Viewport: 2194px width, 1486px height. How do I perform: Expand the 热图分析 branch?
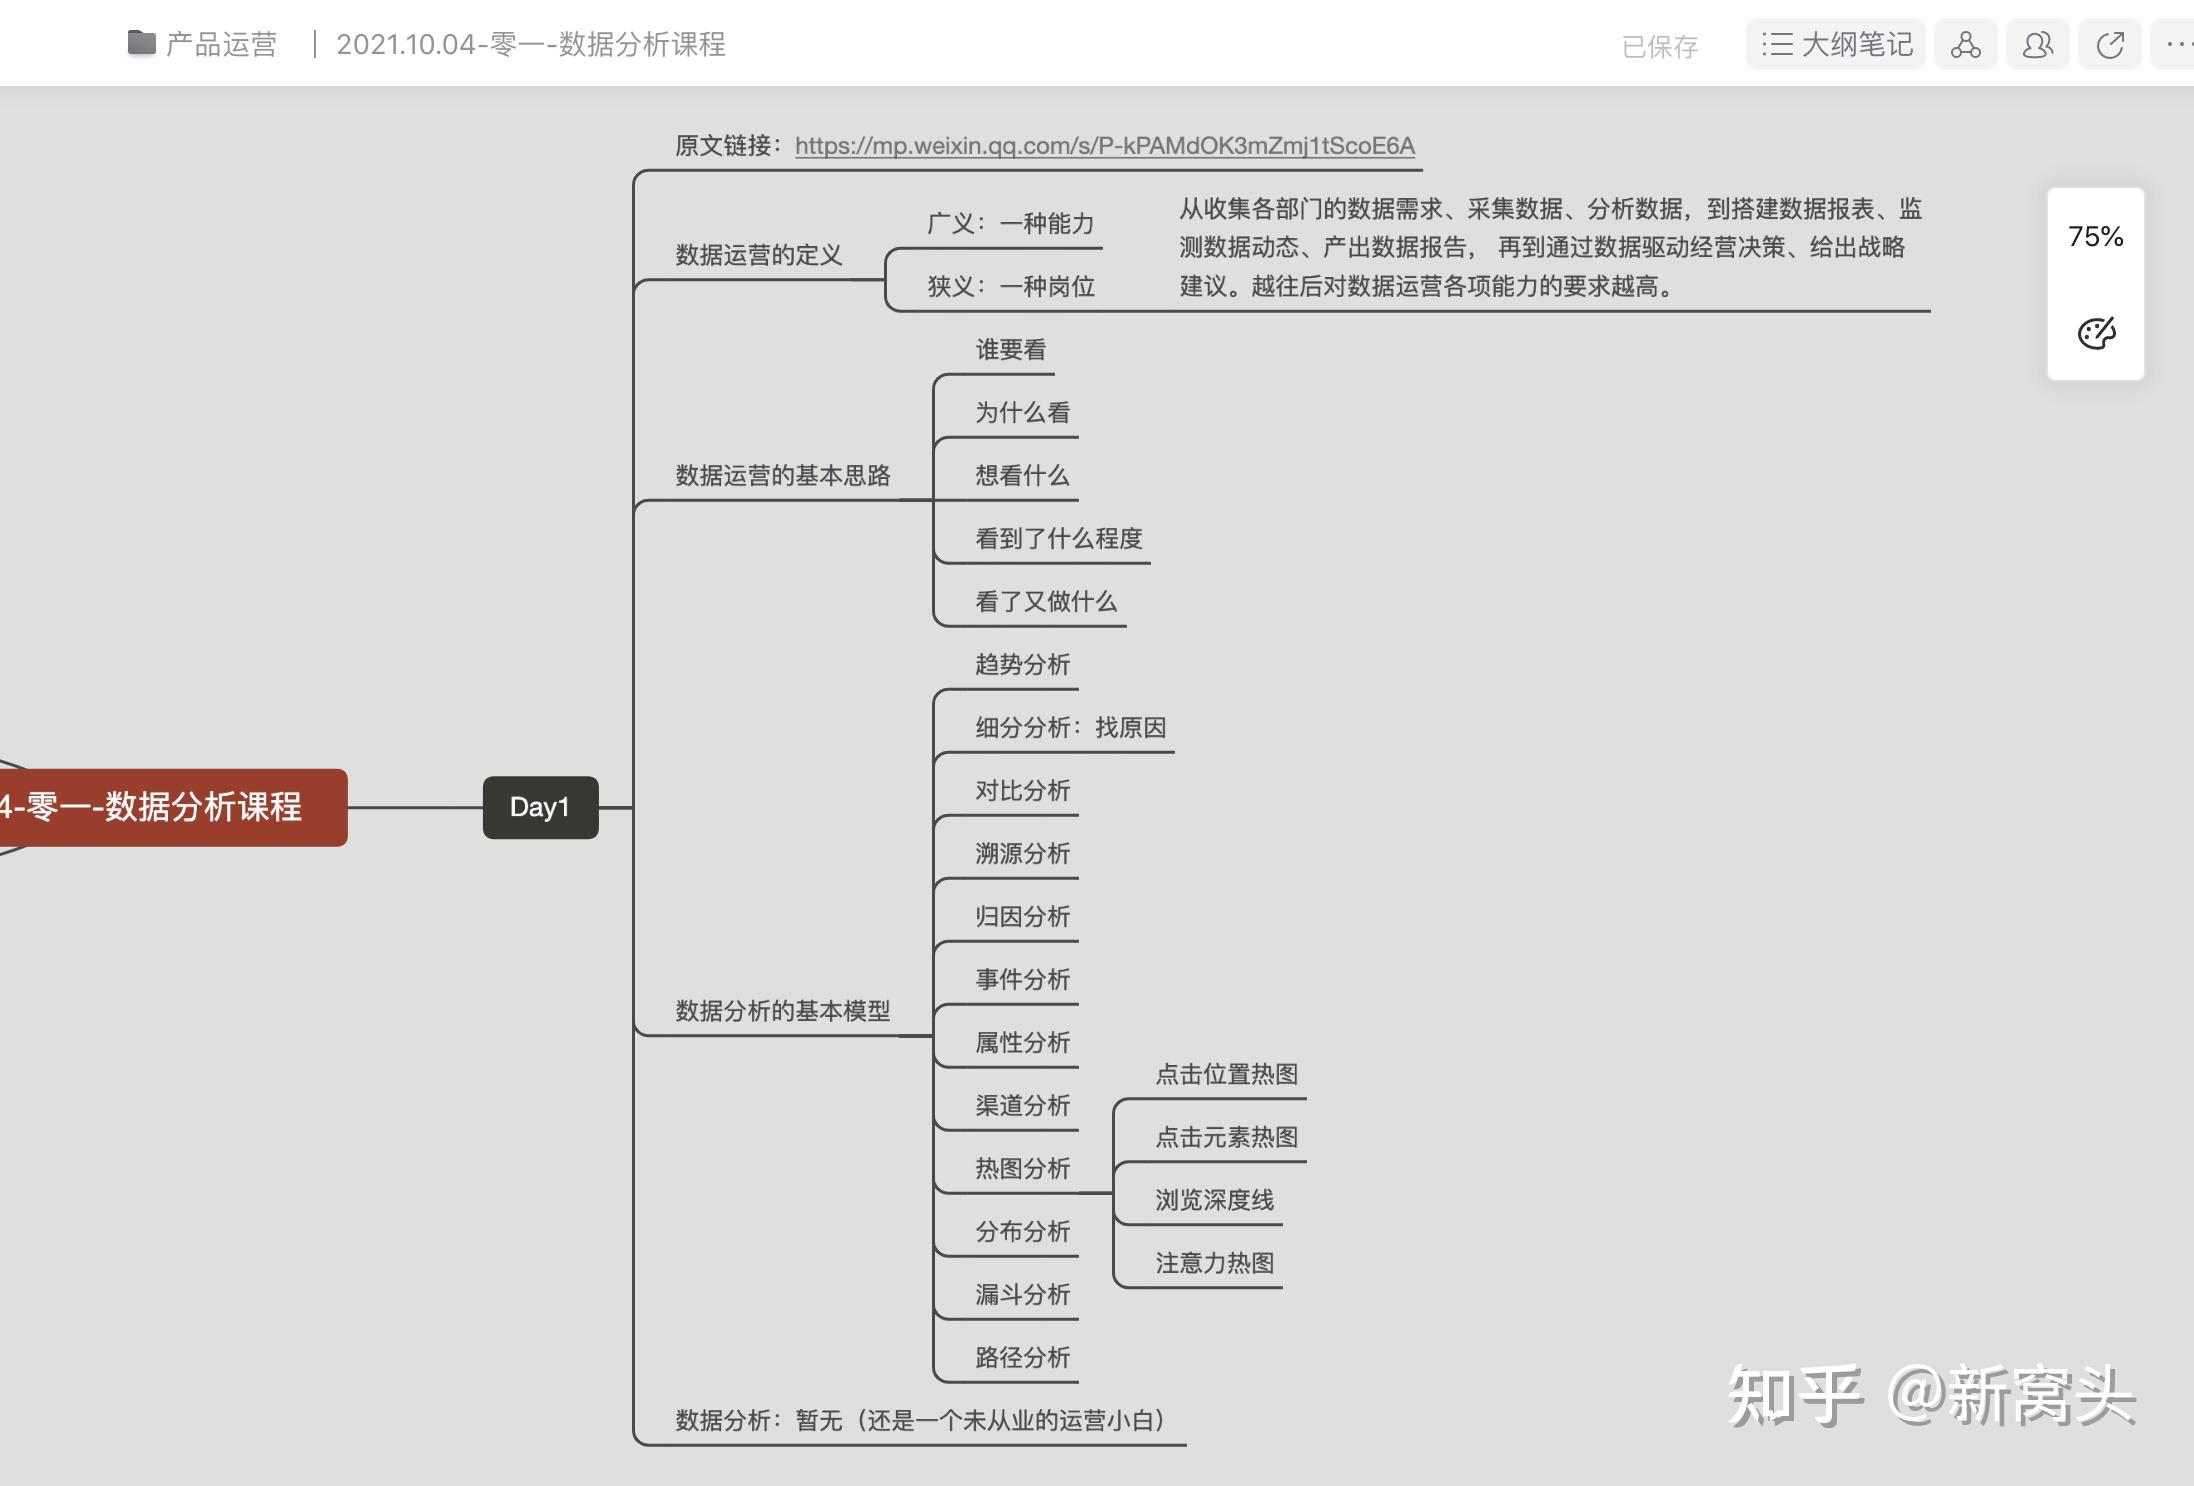(x=1022, y=1167)
